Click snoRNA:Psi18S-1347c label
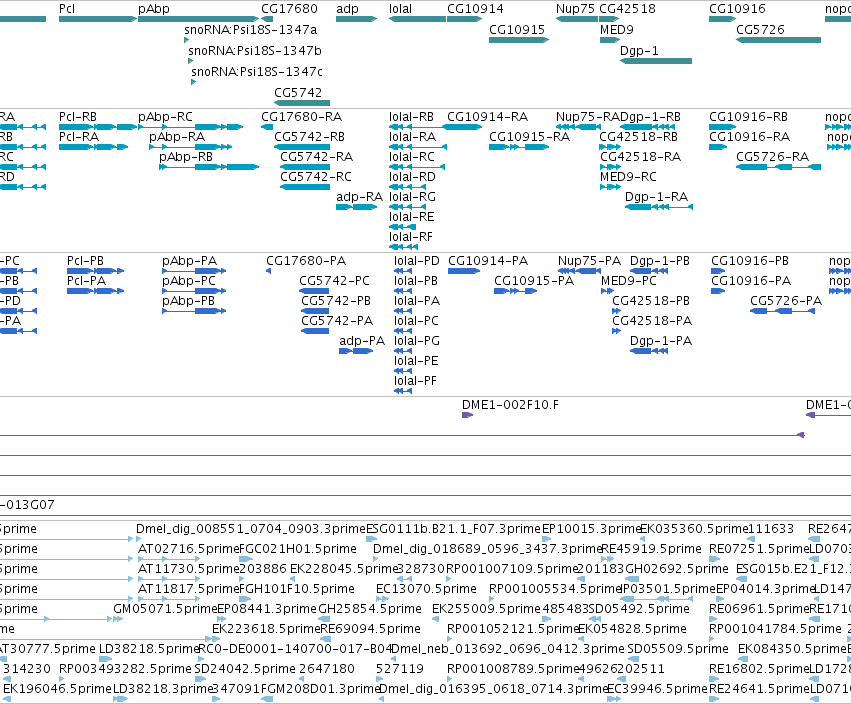The image size is (851, 704). click(x=257, y=72)
